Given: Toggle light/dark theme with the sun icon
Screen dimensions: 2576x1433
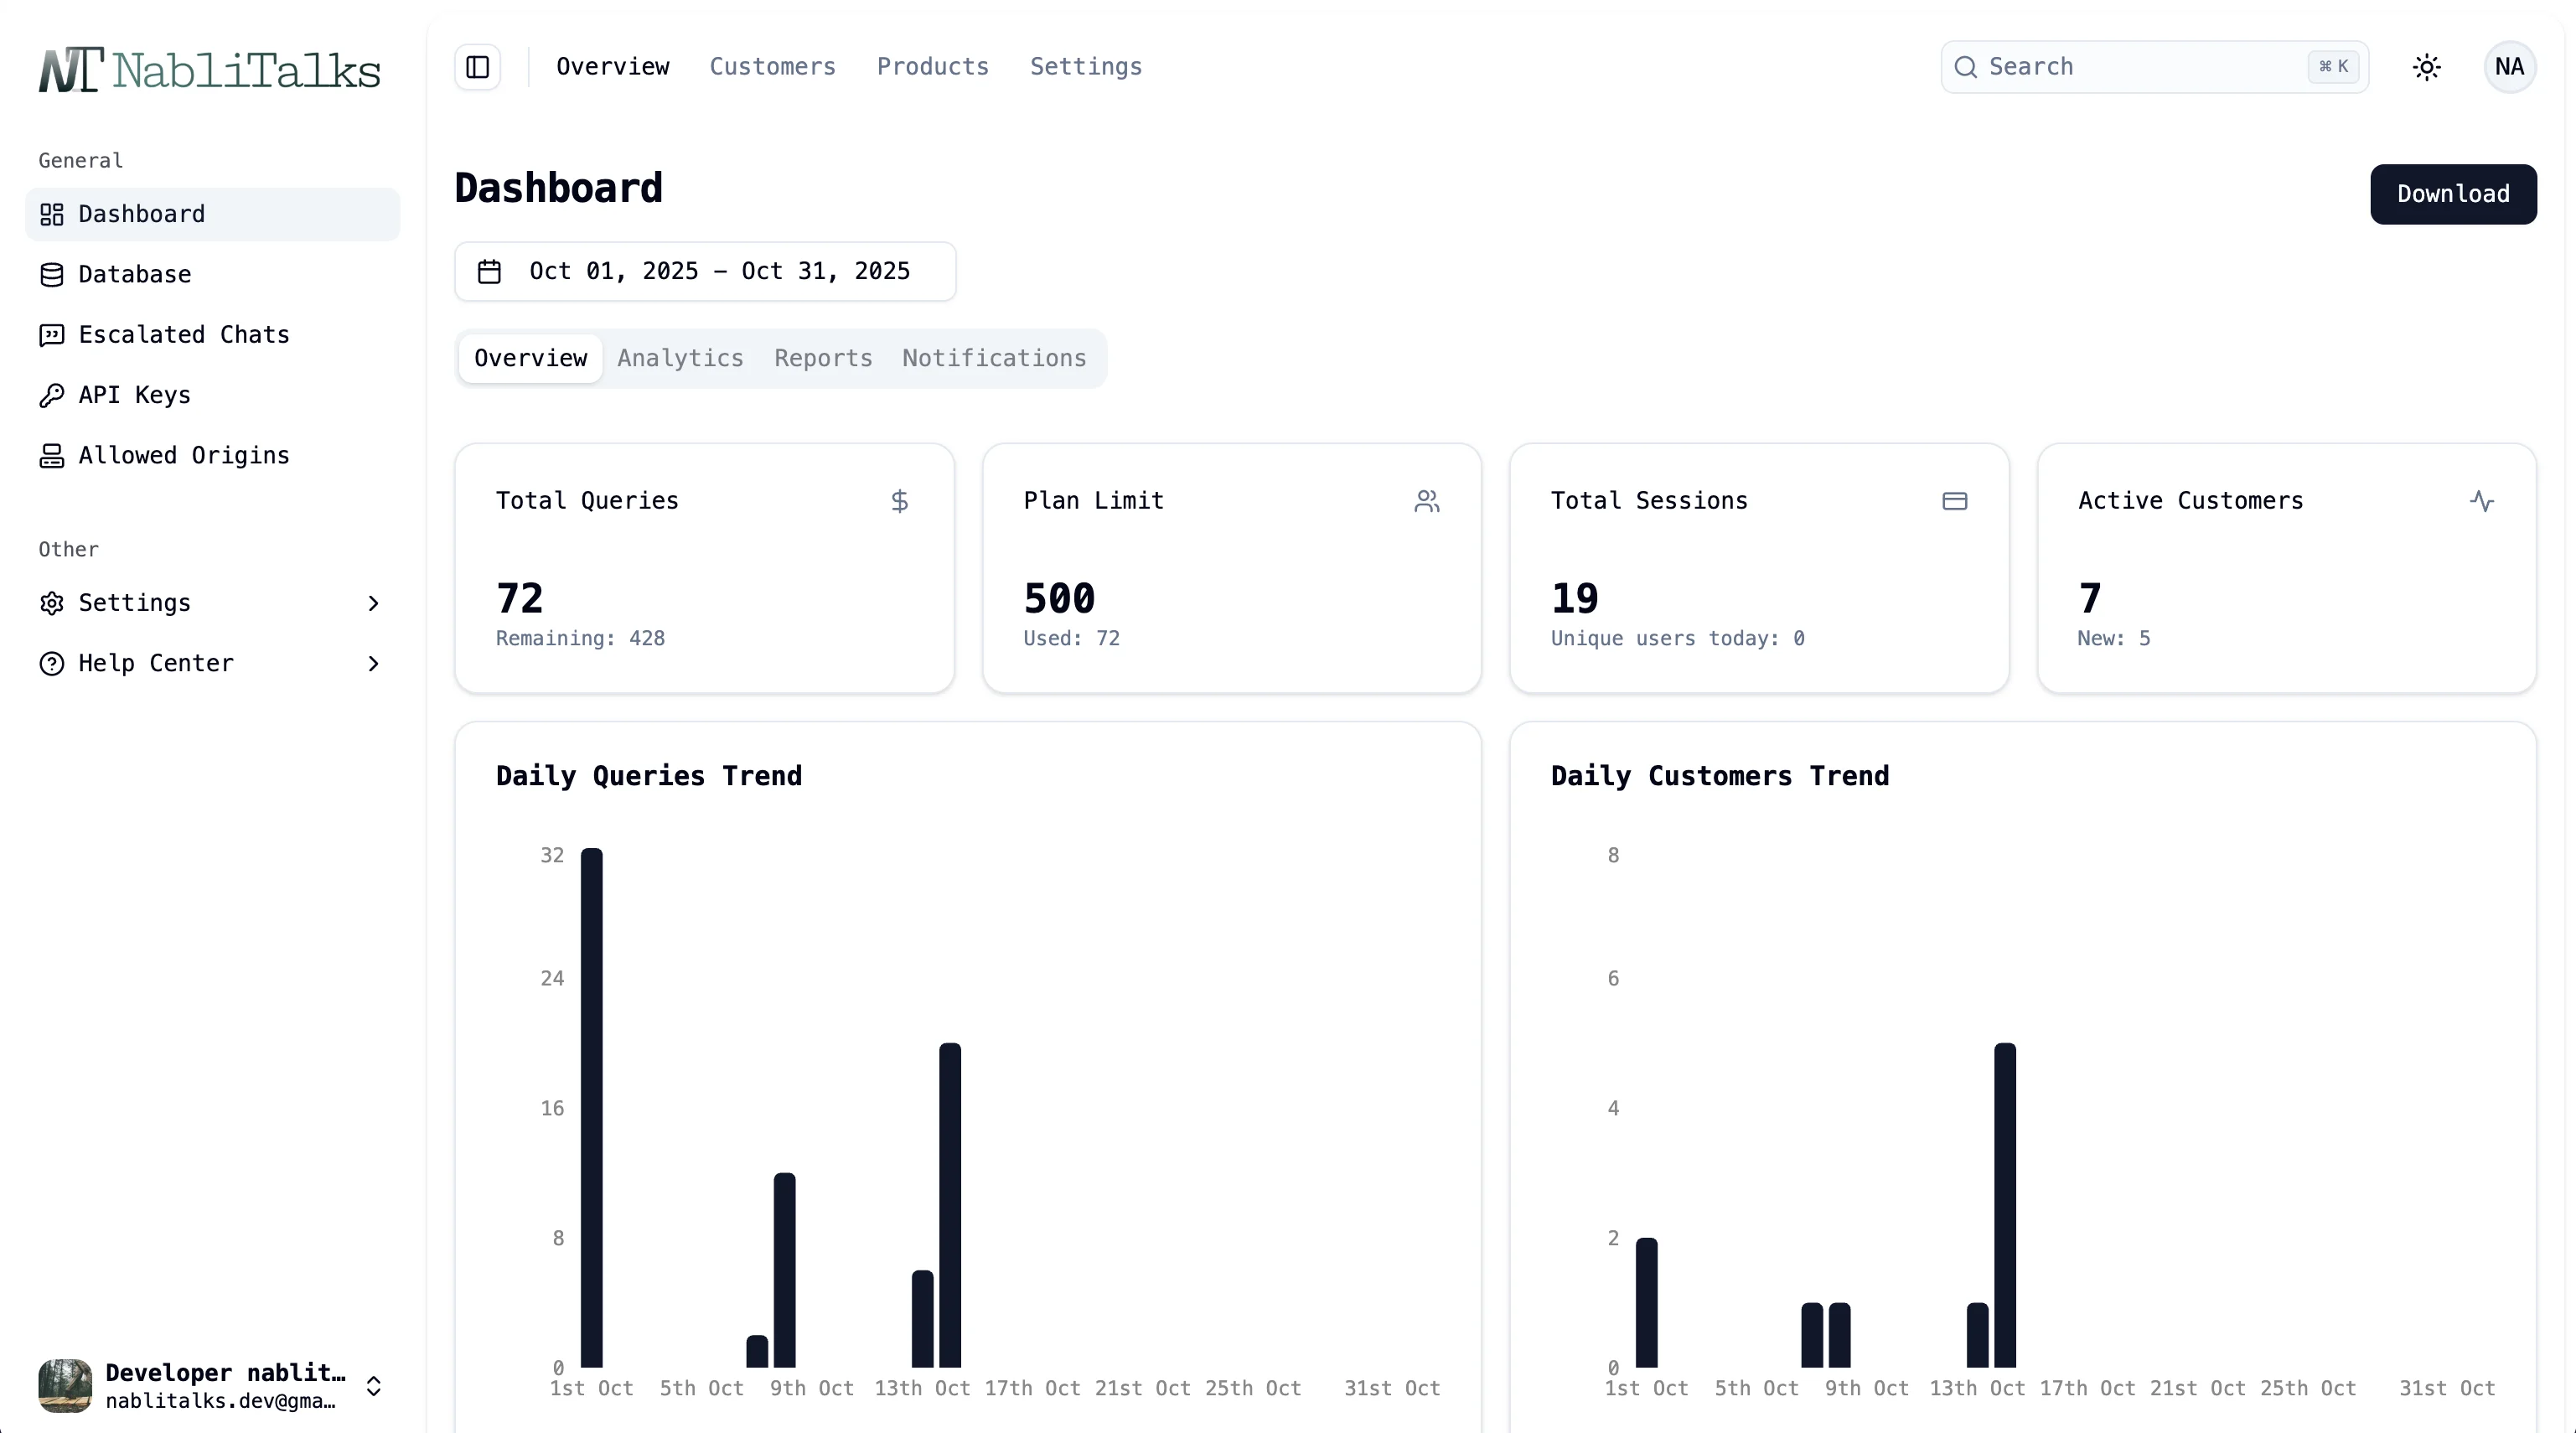Looking at the screenshot, I should 2428,66.
